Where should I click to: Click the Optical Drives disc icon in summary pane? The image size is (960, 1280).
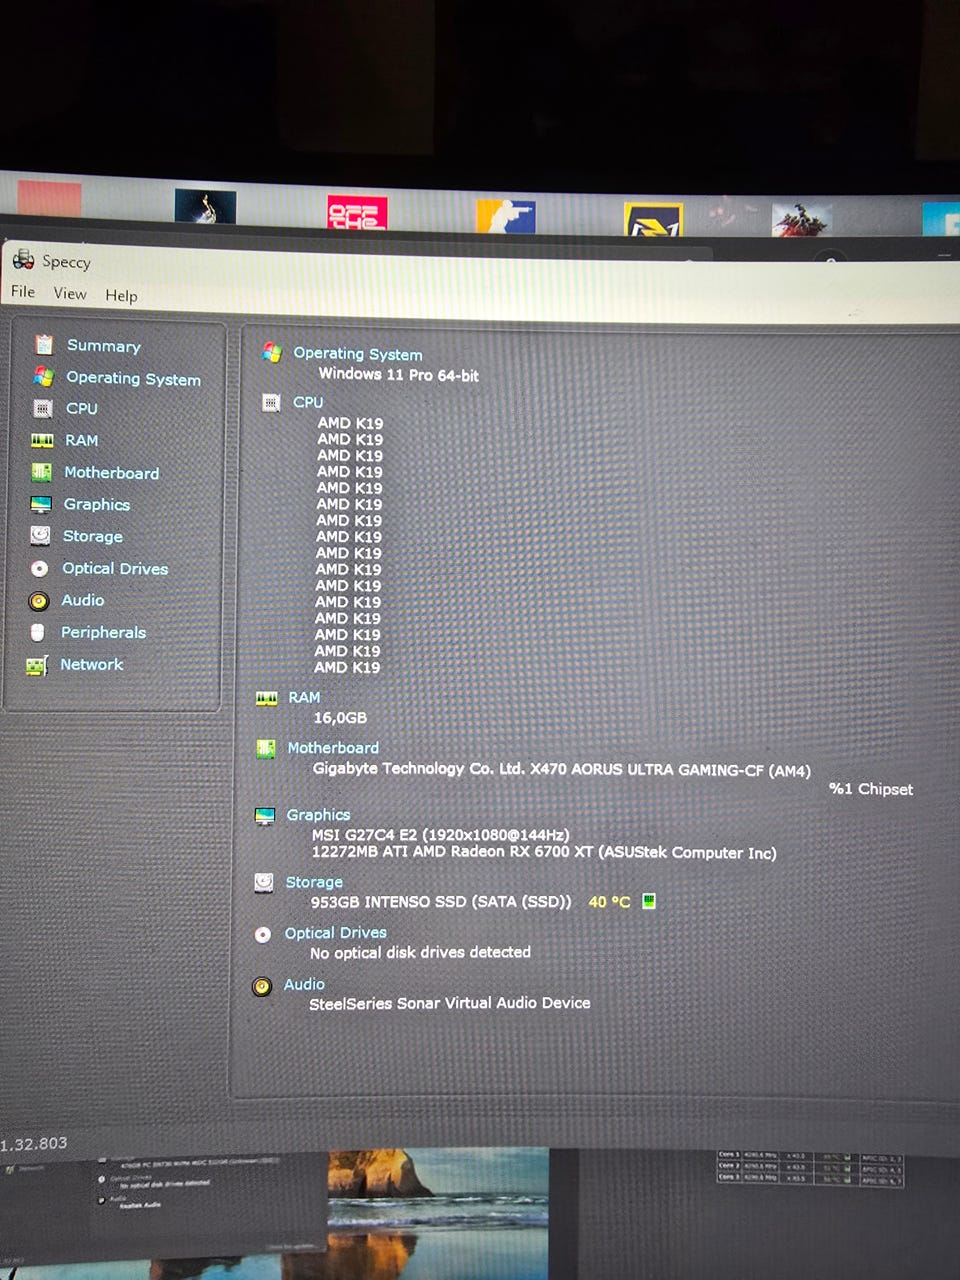pos(263,934)
